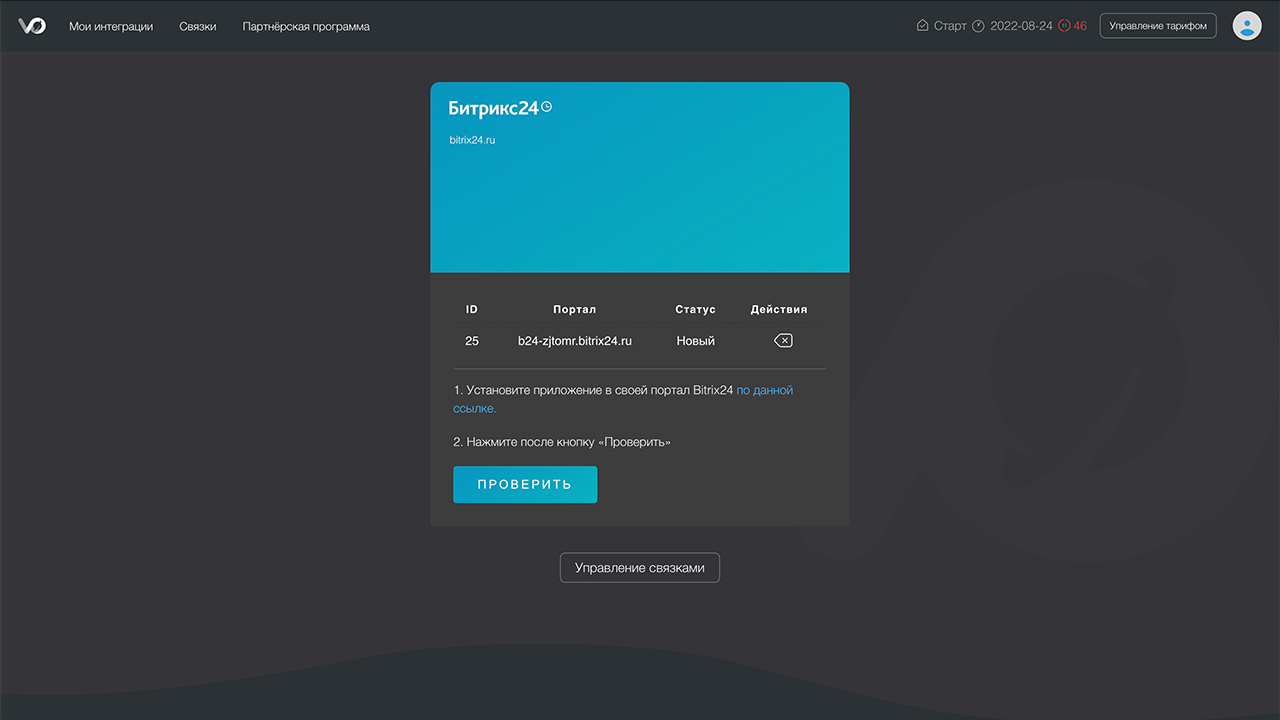Click the ПРОВЕРИТЬ button
This screenshot has width=1280, height=720.
click(525, 485)
